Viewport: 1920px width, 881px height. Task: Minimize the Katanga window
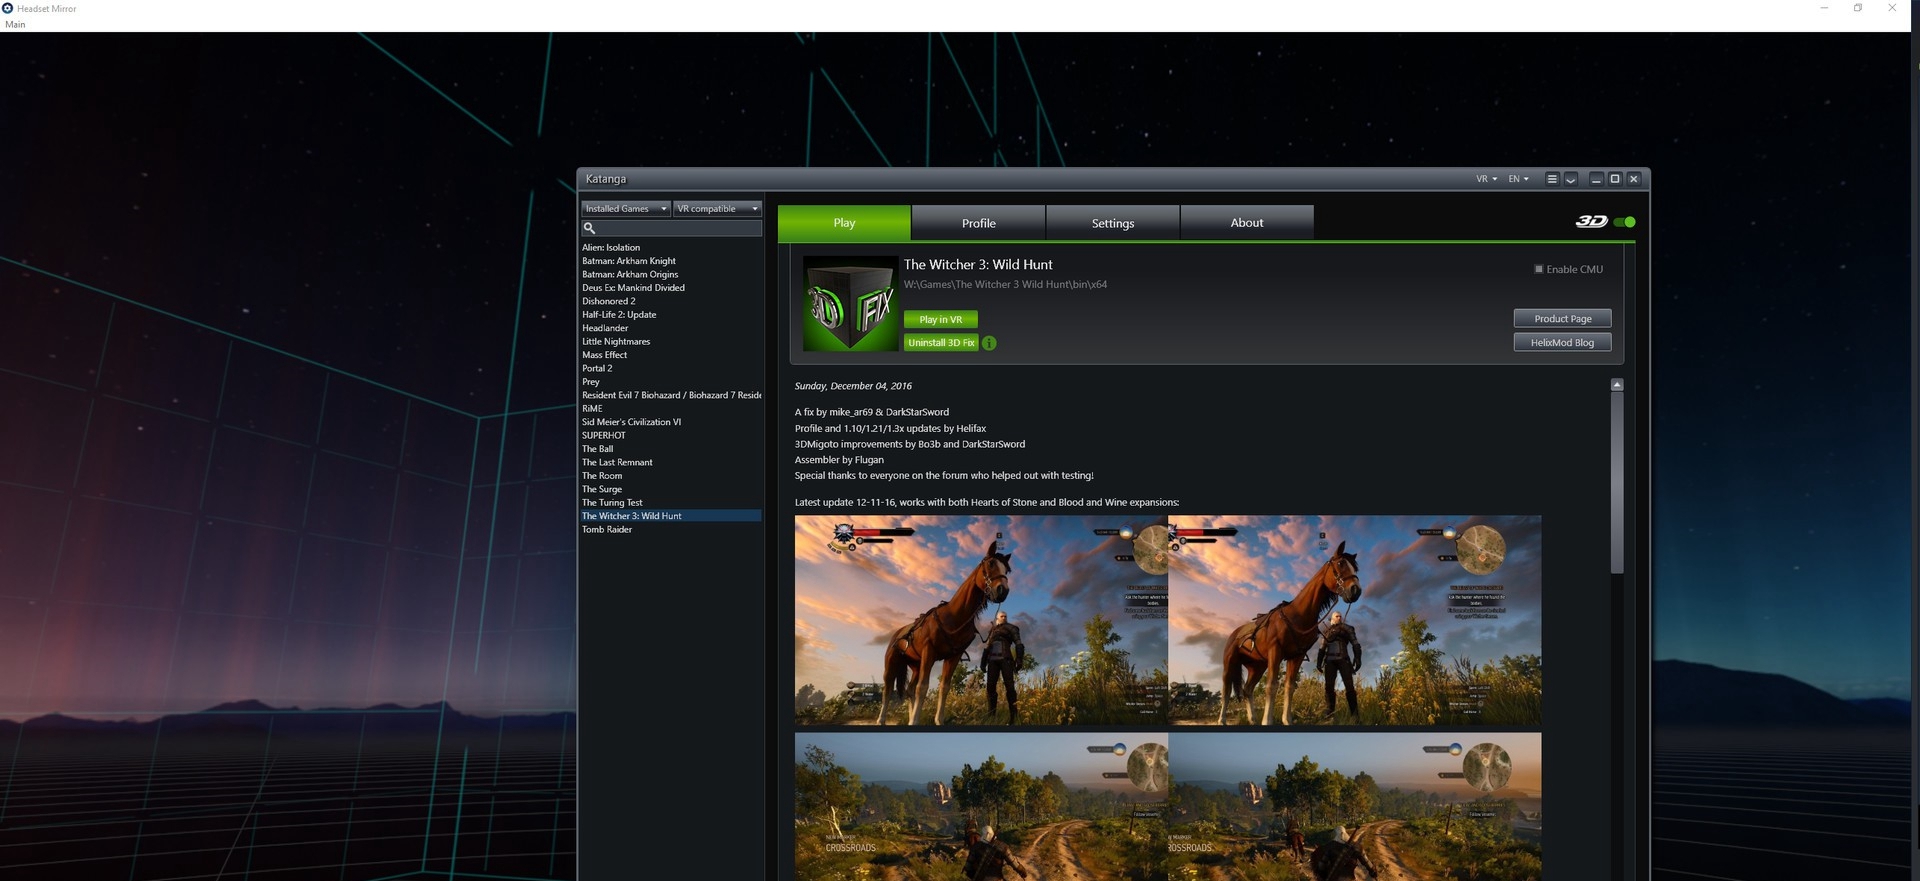pos(1596,179)
